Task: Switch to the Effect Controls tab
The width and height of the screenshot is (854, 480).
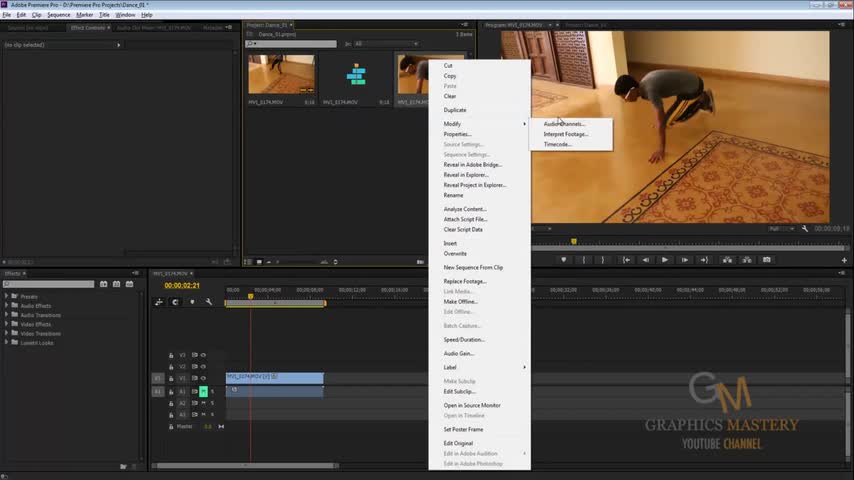Action: pos(88,27)
